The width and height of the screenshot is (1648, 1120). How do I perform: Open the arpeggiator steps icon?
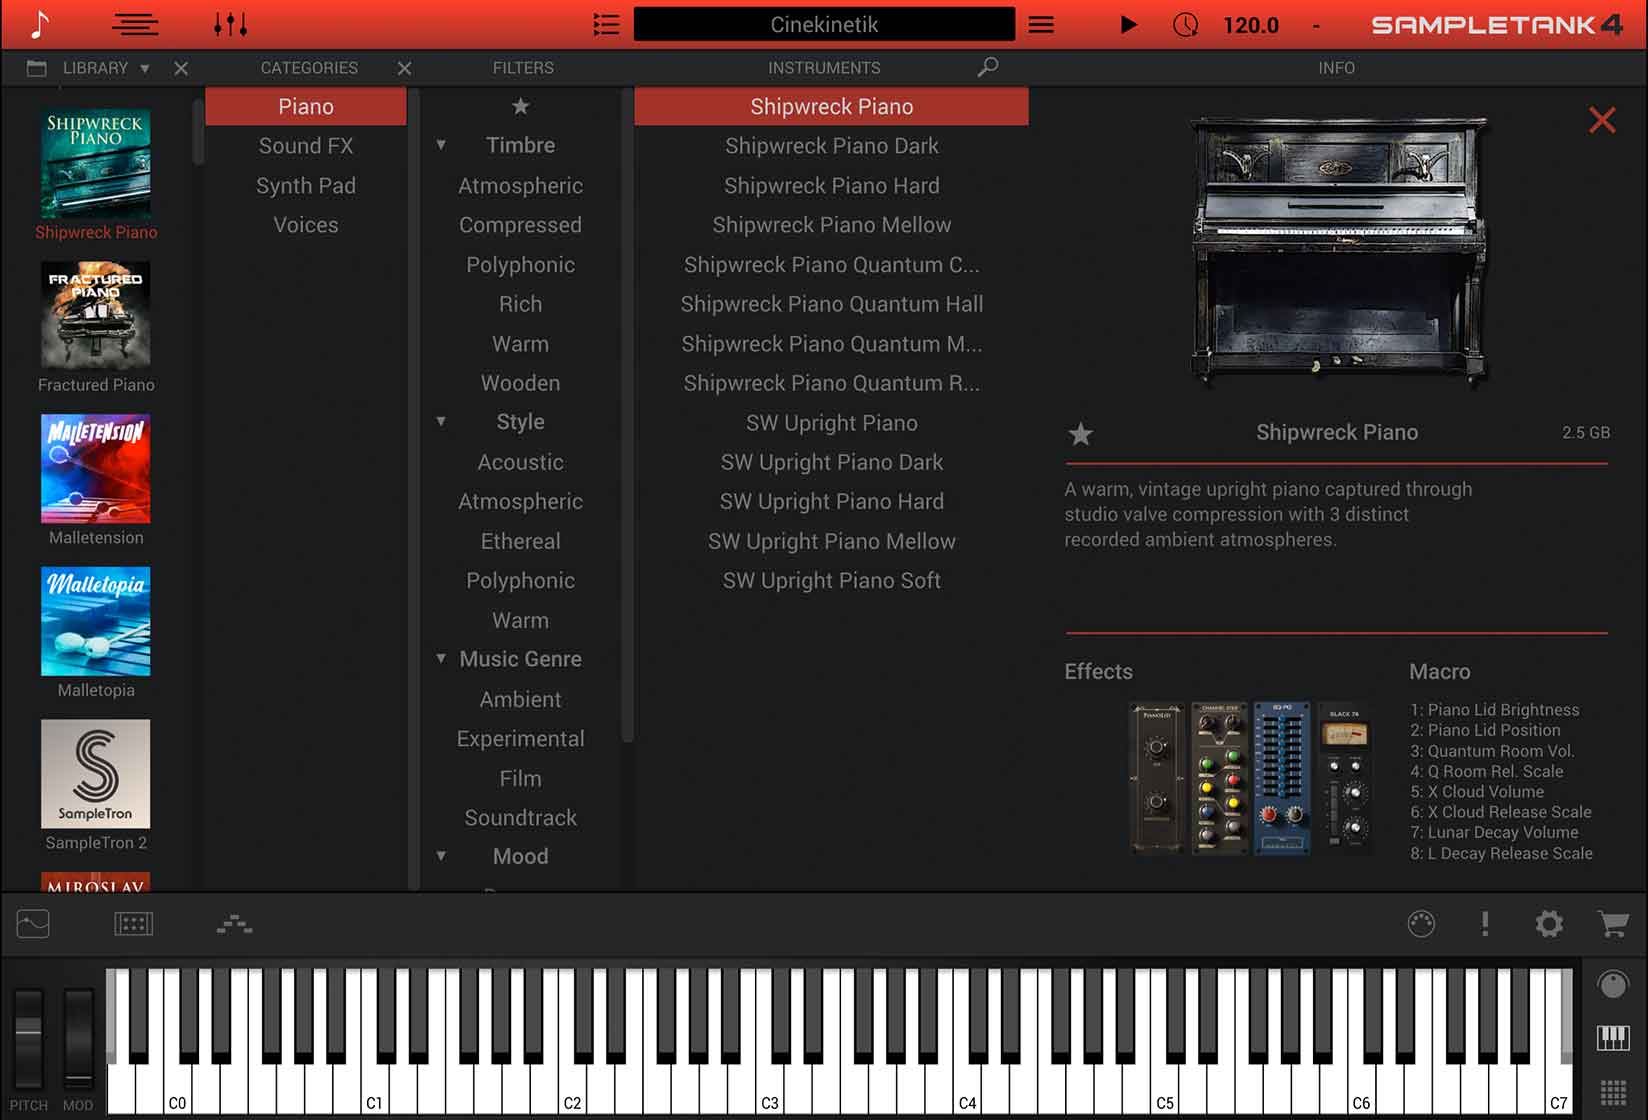[x=235, y=924]
